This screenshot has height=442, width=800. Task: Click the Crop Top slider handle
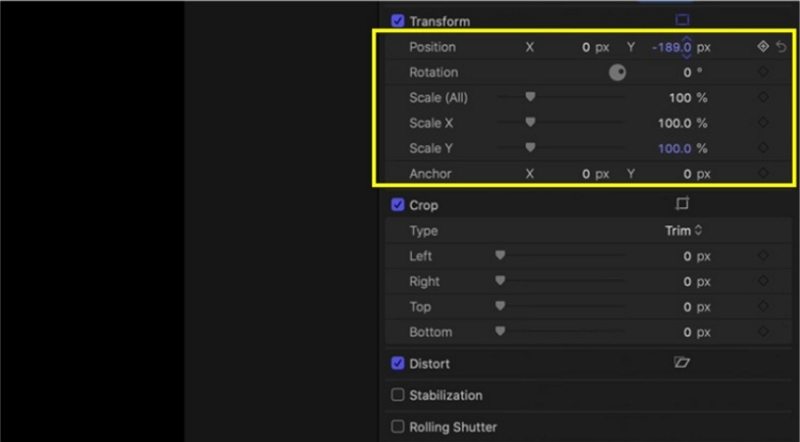500,306
